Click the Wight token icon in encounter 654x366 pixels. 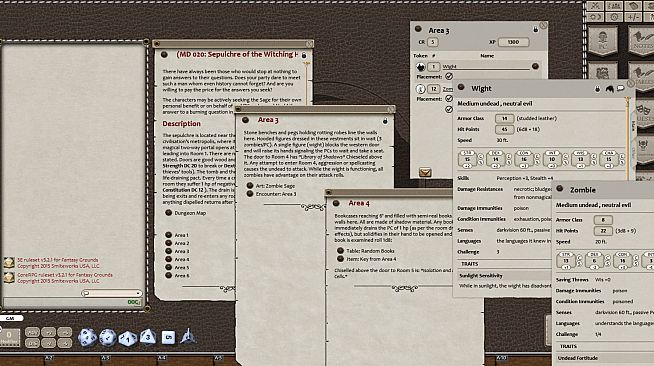click(x=421, y=67)
